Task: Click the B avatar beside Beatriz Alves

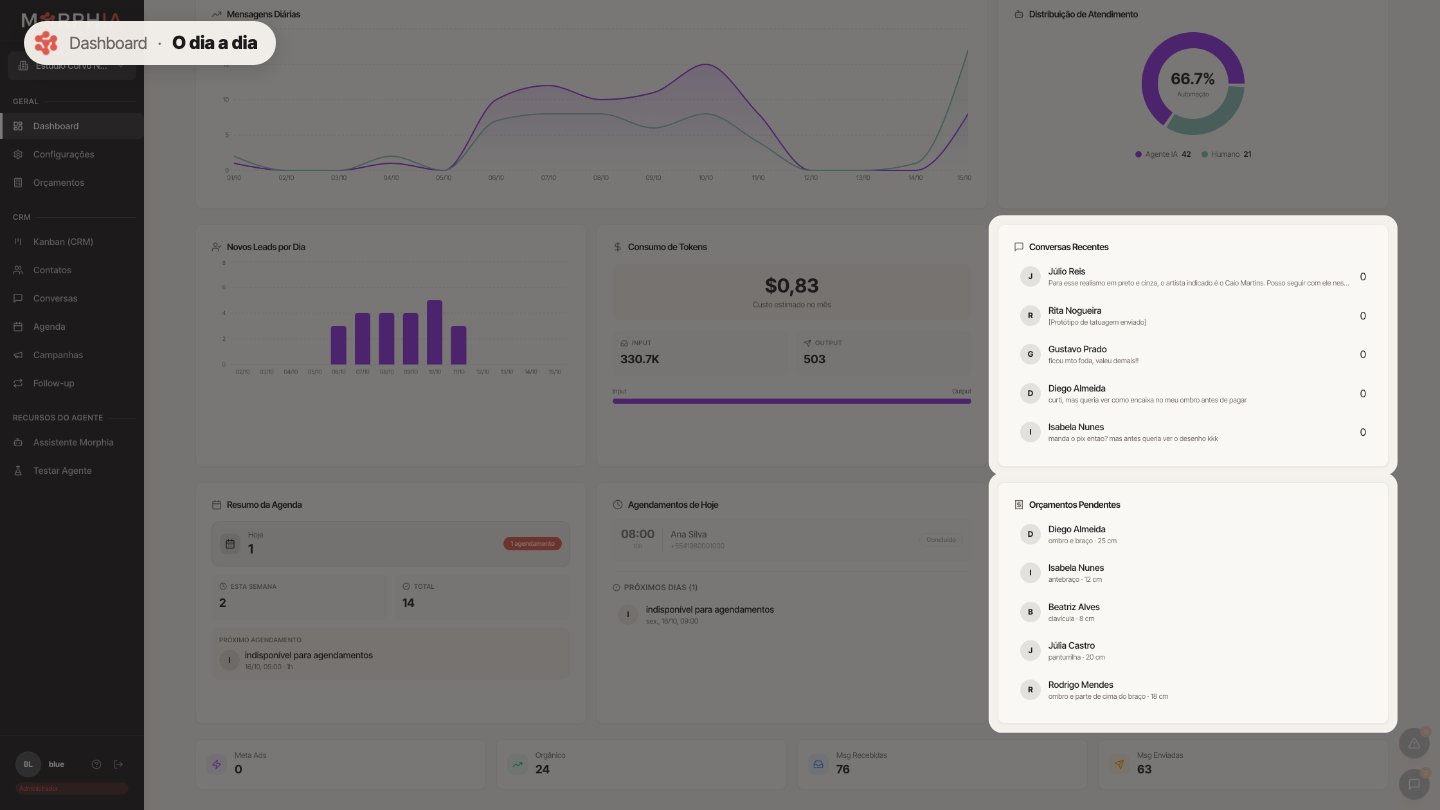Action: [1030, 612]
